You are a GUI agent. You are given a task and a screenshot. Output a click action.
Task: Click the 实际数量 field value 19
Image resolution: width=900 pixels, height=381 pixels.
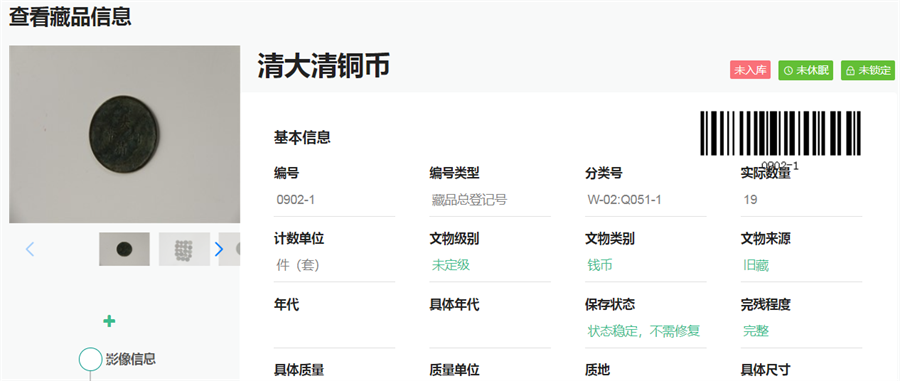pyautogui.click(x=801, y=200)
